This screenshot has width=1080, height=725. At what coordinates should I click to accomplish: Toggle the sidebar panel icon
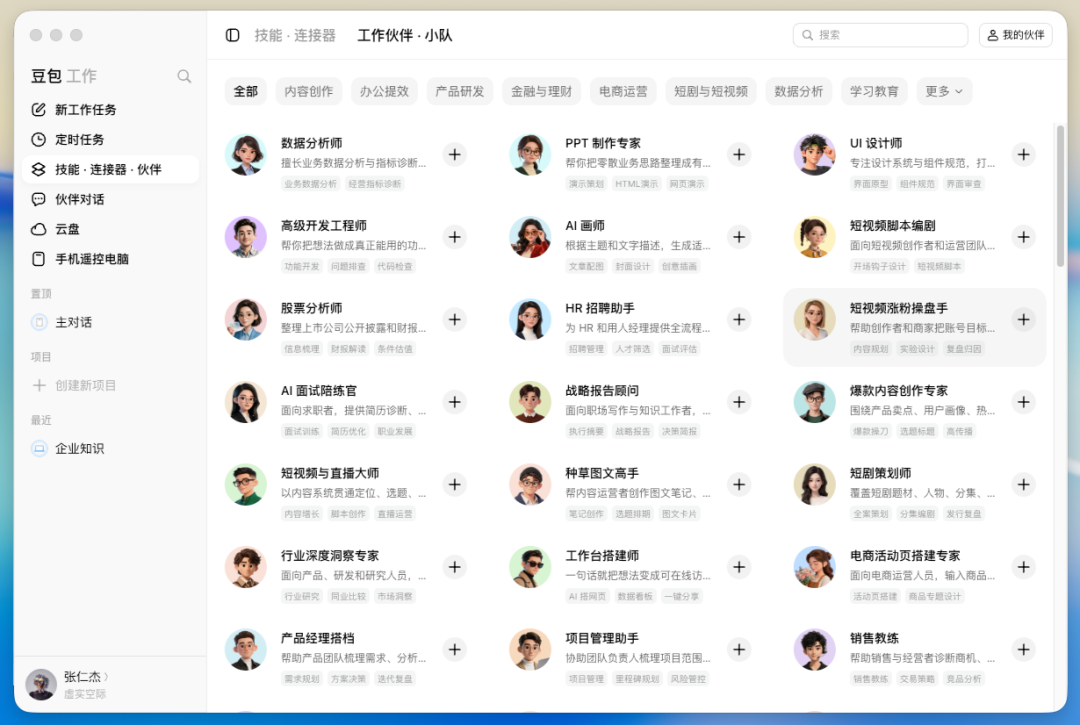point(233,35)
